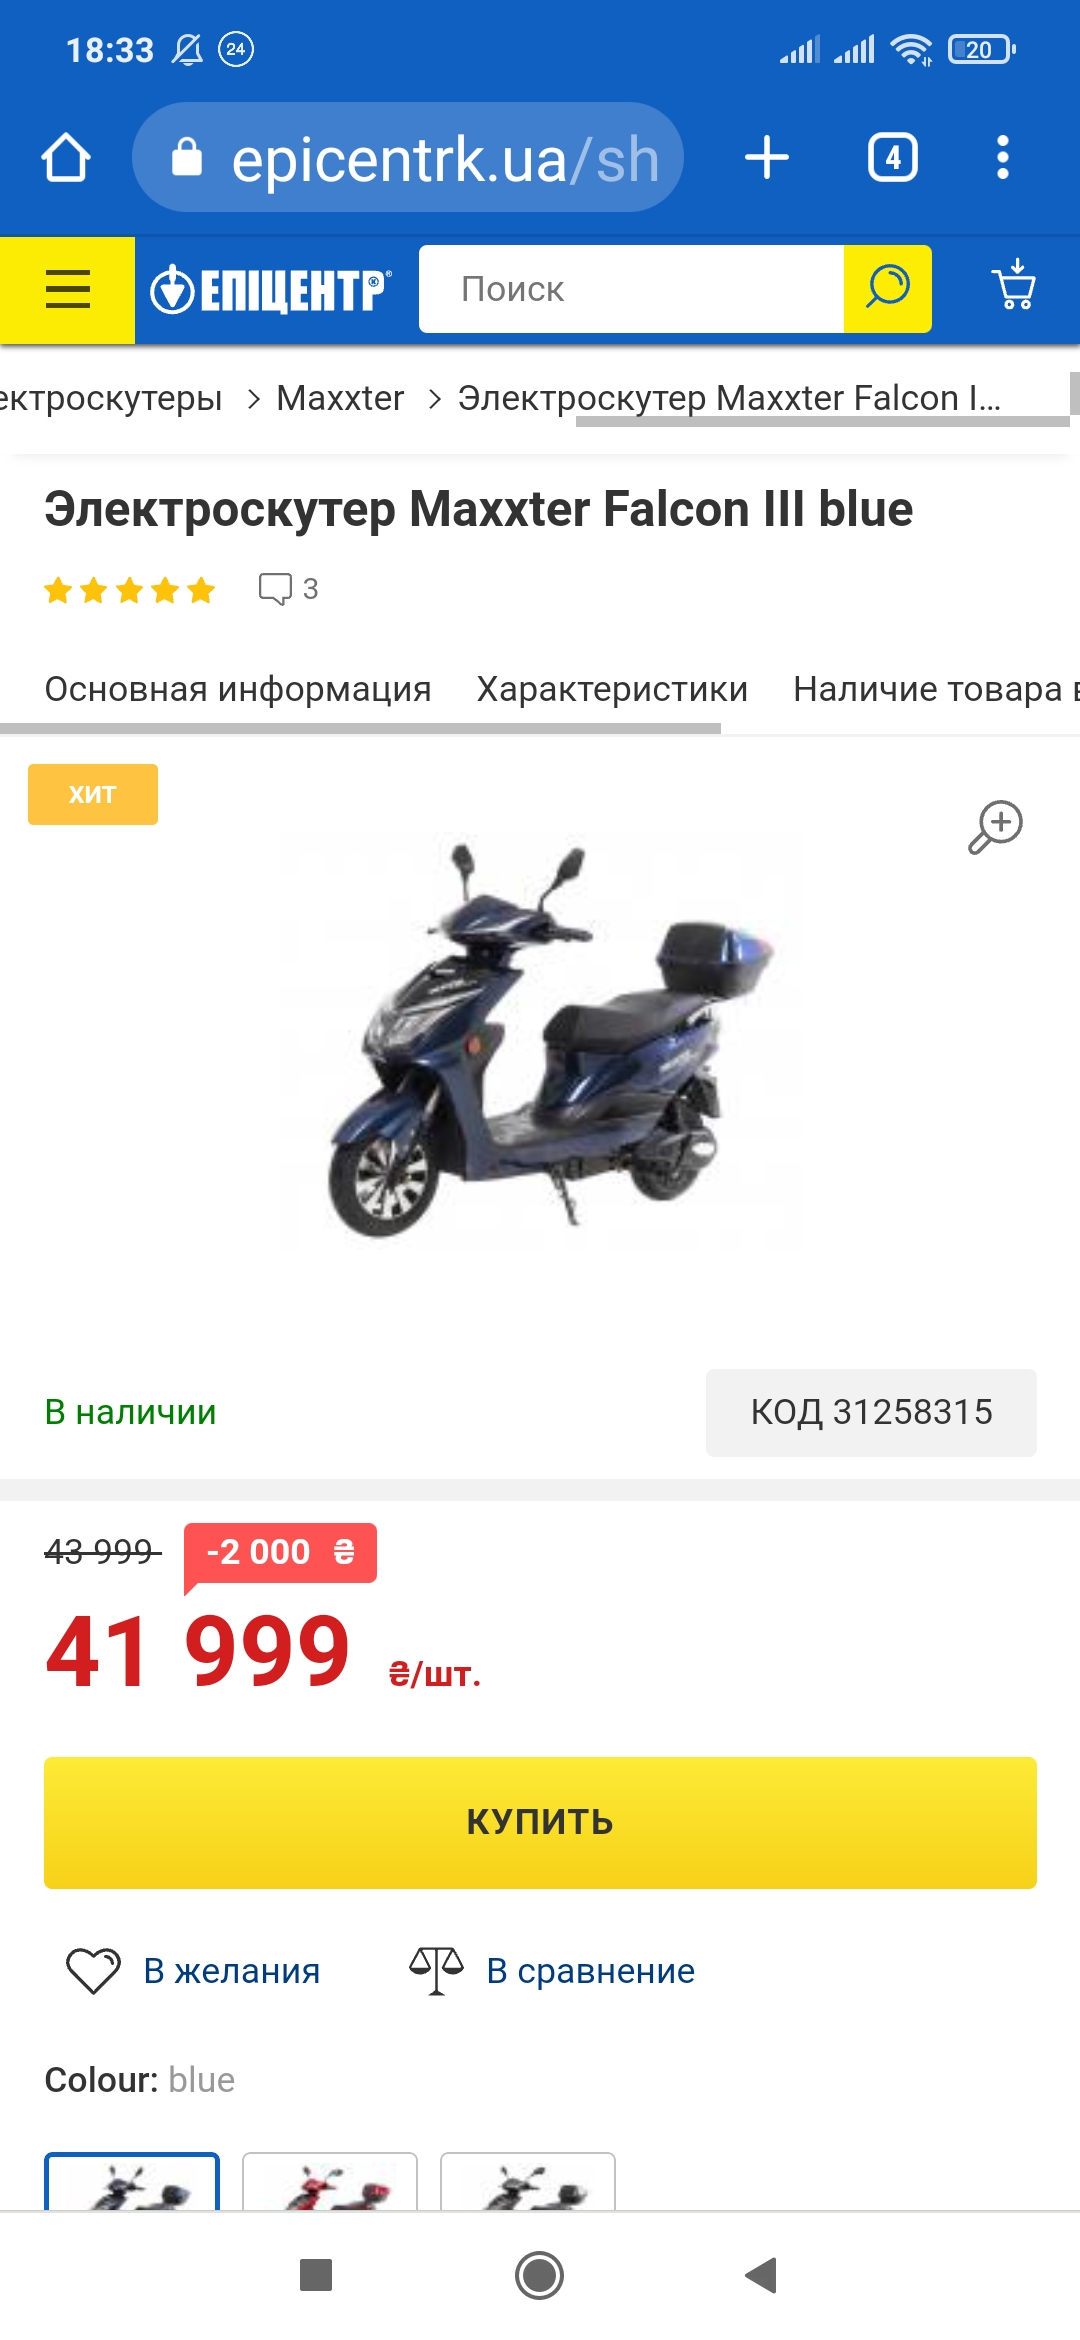Switch to the Основная информация tab
Image resolution: width=1080 pixels, height=2340 pixels.
(x=238, y=689)
